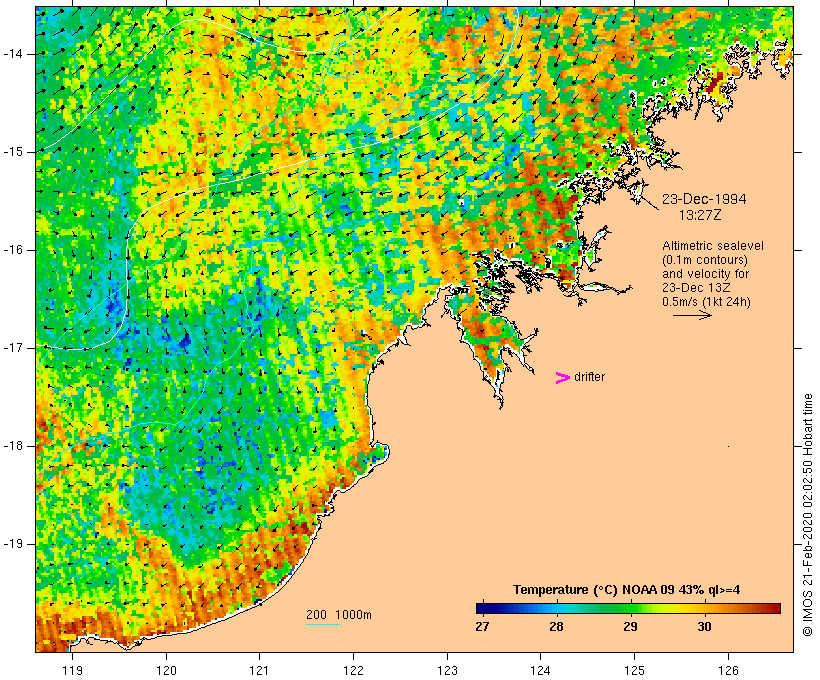Click the time stamp '13:27Z'

click(700, 215)
